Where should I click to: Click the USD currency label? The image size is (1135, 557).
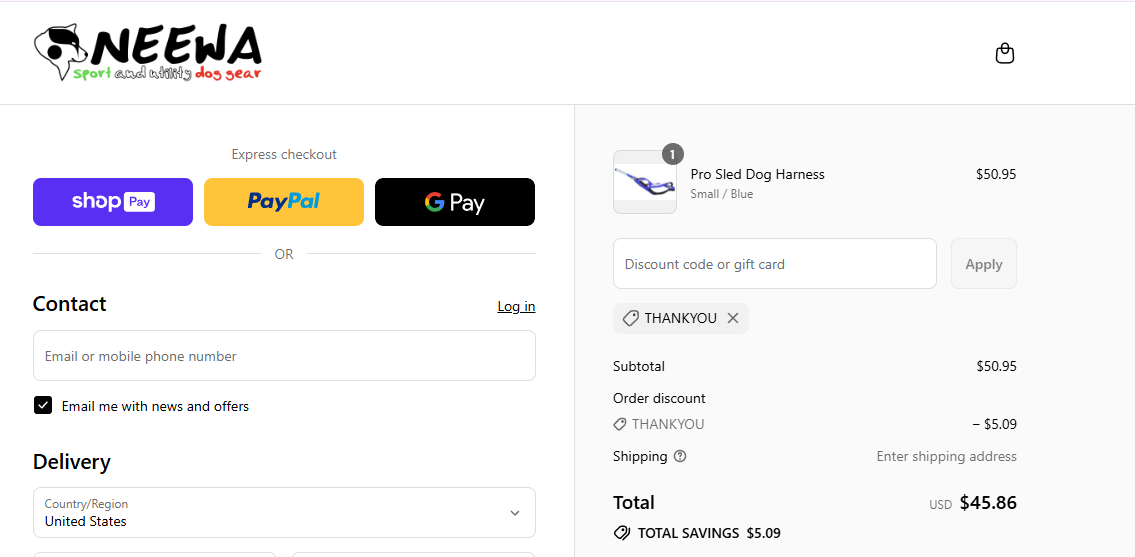point(940,505)
